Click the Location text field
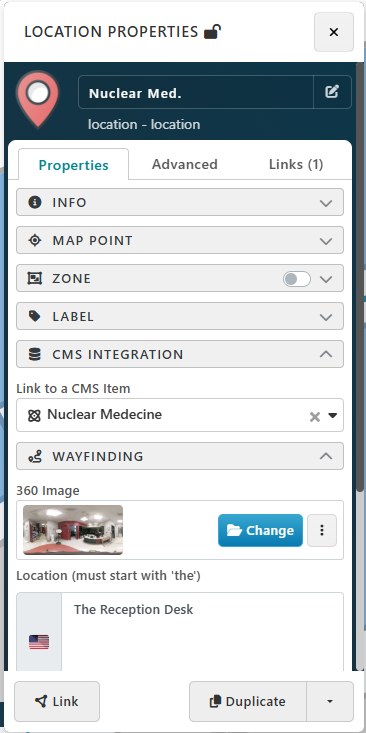 coord(202,631)
